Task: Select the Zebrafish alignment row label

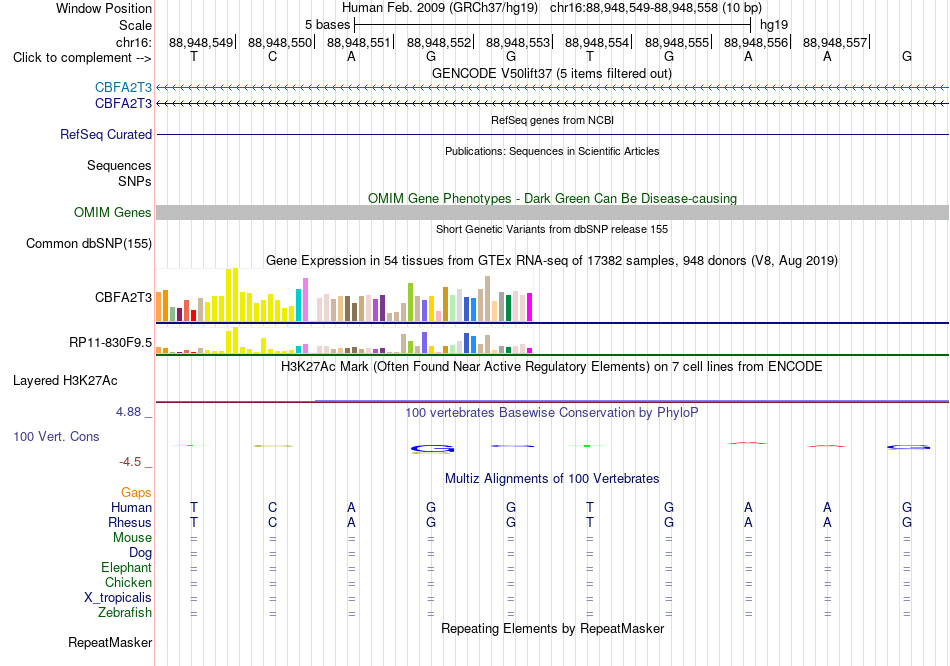Action: tap(124, 613)
